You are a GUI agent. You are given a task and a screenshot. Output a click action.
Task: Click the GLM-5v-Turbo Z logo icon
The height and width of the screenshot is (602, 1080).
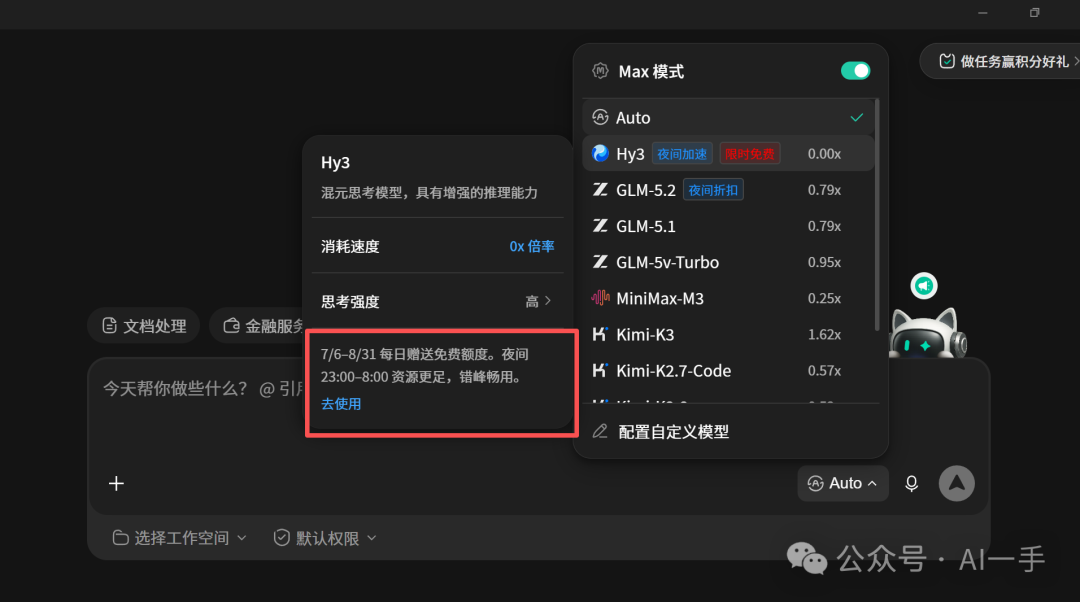tap(600, 262)
